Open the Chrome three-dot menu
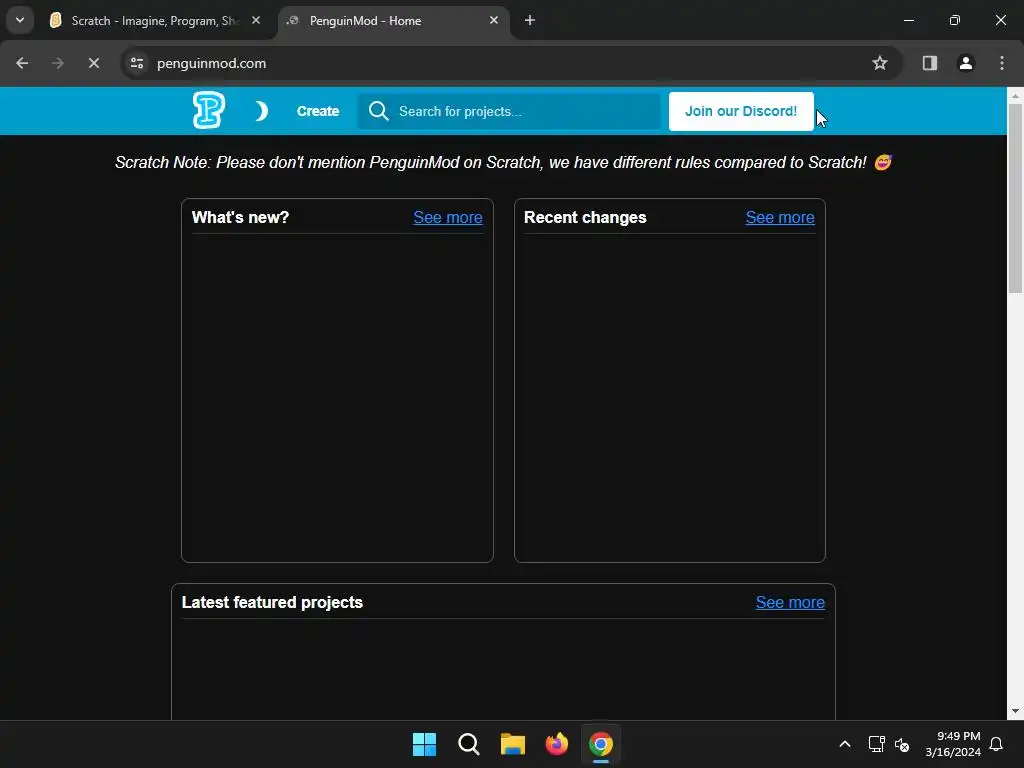Screen dimensions: 1024x768 tap(1002, 63)
